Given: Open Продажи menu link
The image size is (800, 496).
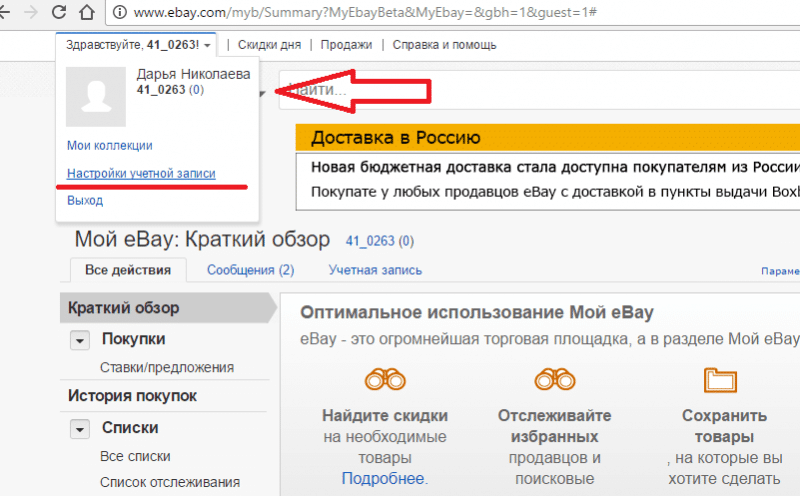Looking at the screenshot, I should tap(346, 45).
